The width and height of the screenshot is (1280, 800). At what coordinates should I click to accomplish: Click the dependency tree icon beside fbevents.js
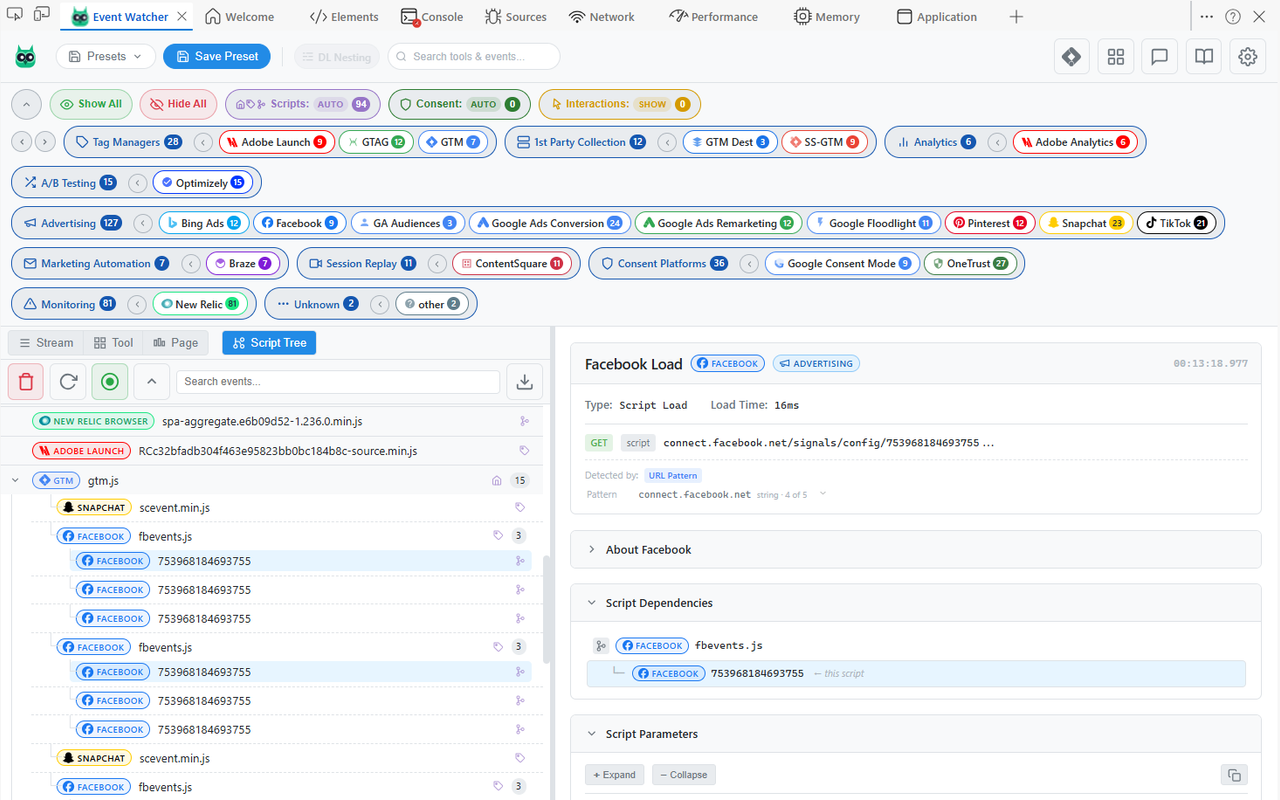600,646
